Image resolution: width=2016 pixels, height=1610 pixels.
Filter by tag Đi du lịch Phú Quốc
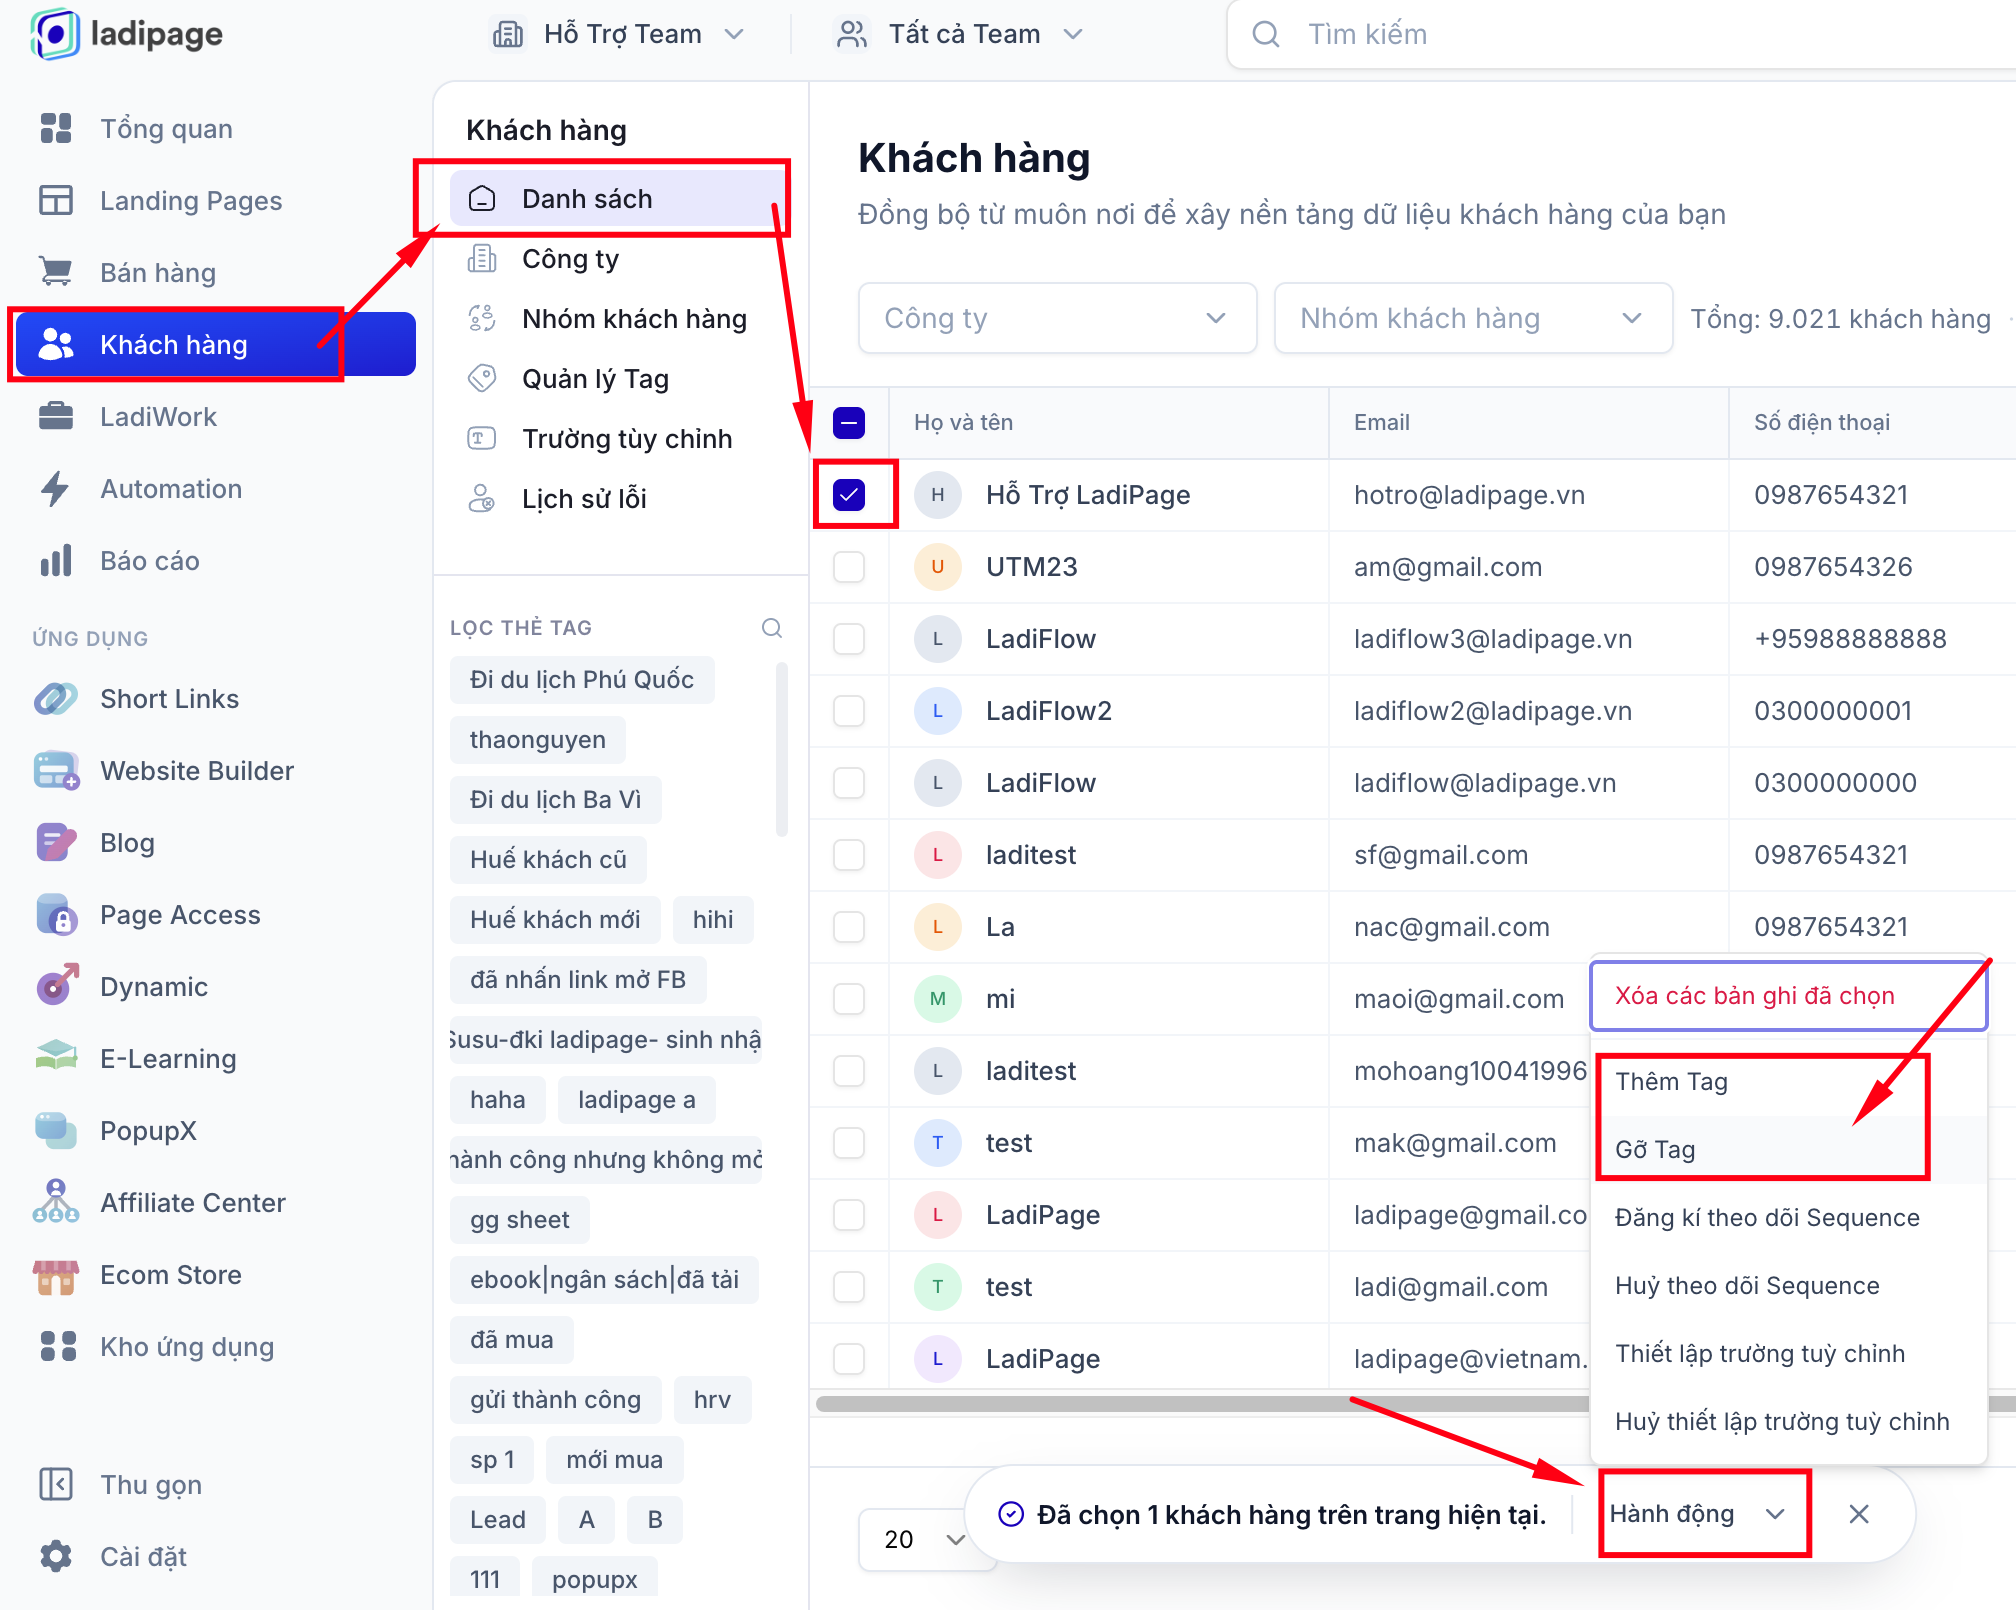coord(582,680)
